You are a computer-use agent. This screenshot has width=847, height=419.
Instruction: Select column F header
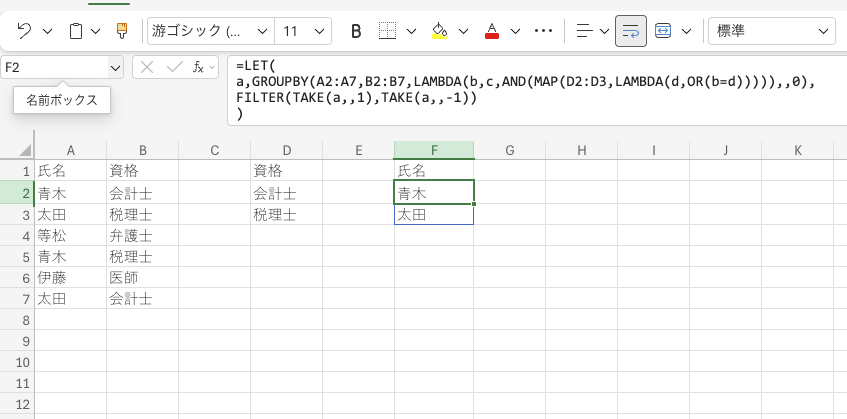pos(434,151)
